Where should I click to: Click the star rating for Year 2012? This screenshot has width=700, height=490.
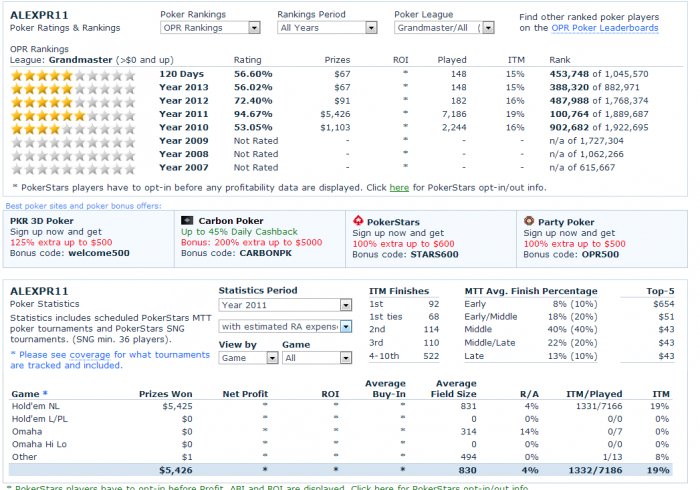tap(73, 102)
